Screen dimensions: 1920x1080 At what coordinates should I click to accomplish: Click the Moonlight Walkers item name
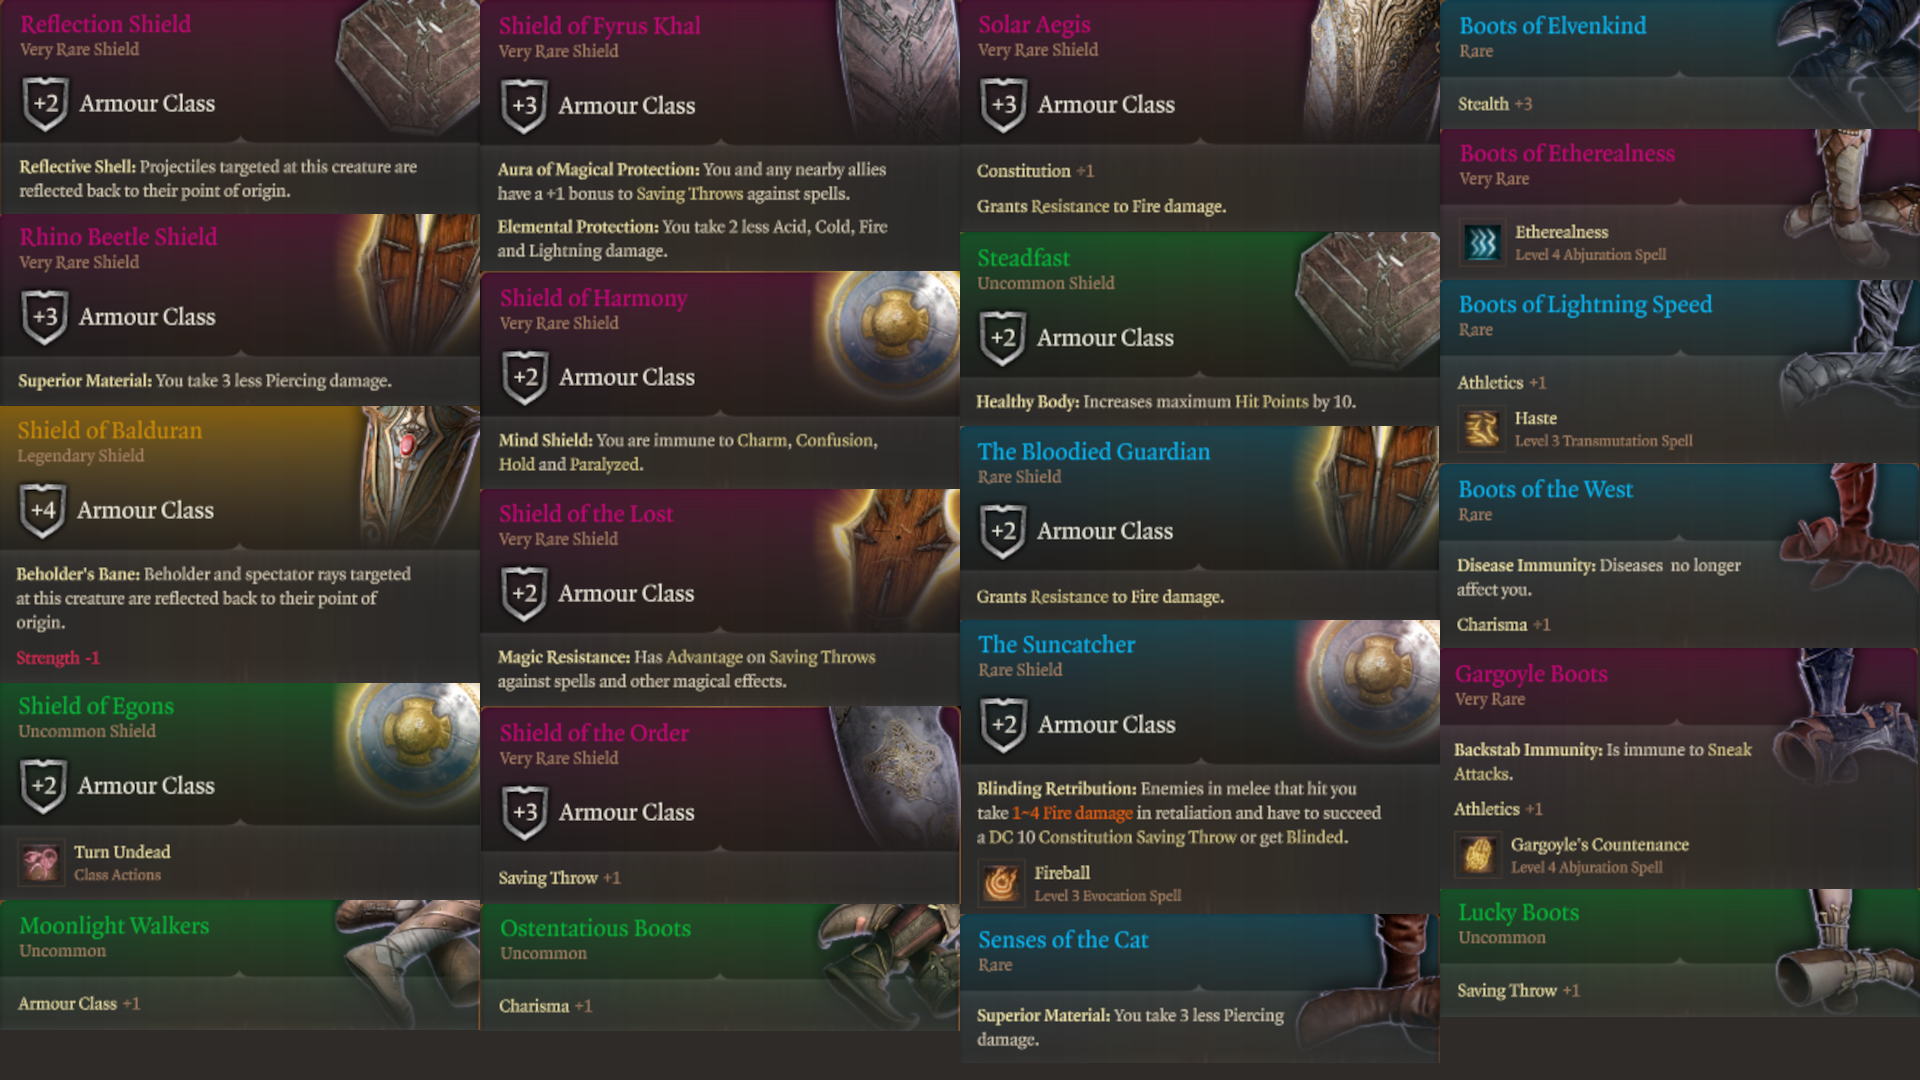(114, 926)
